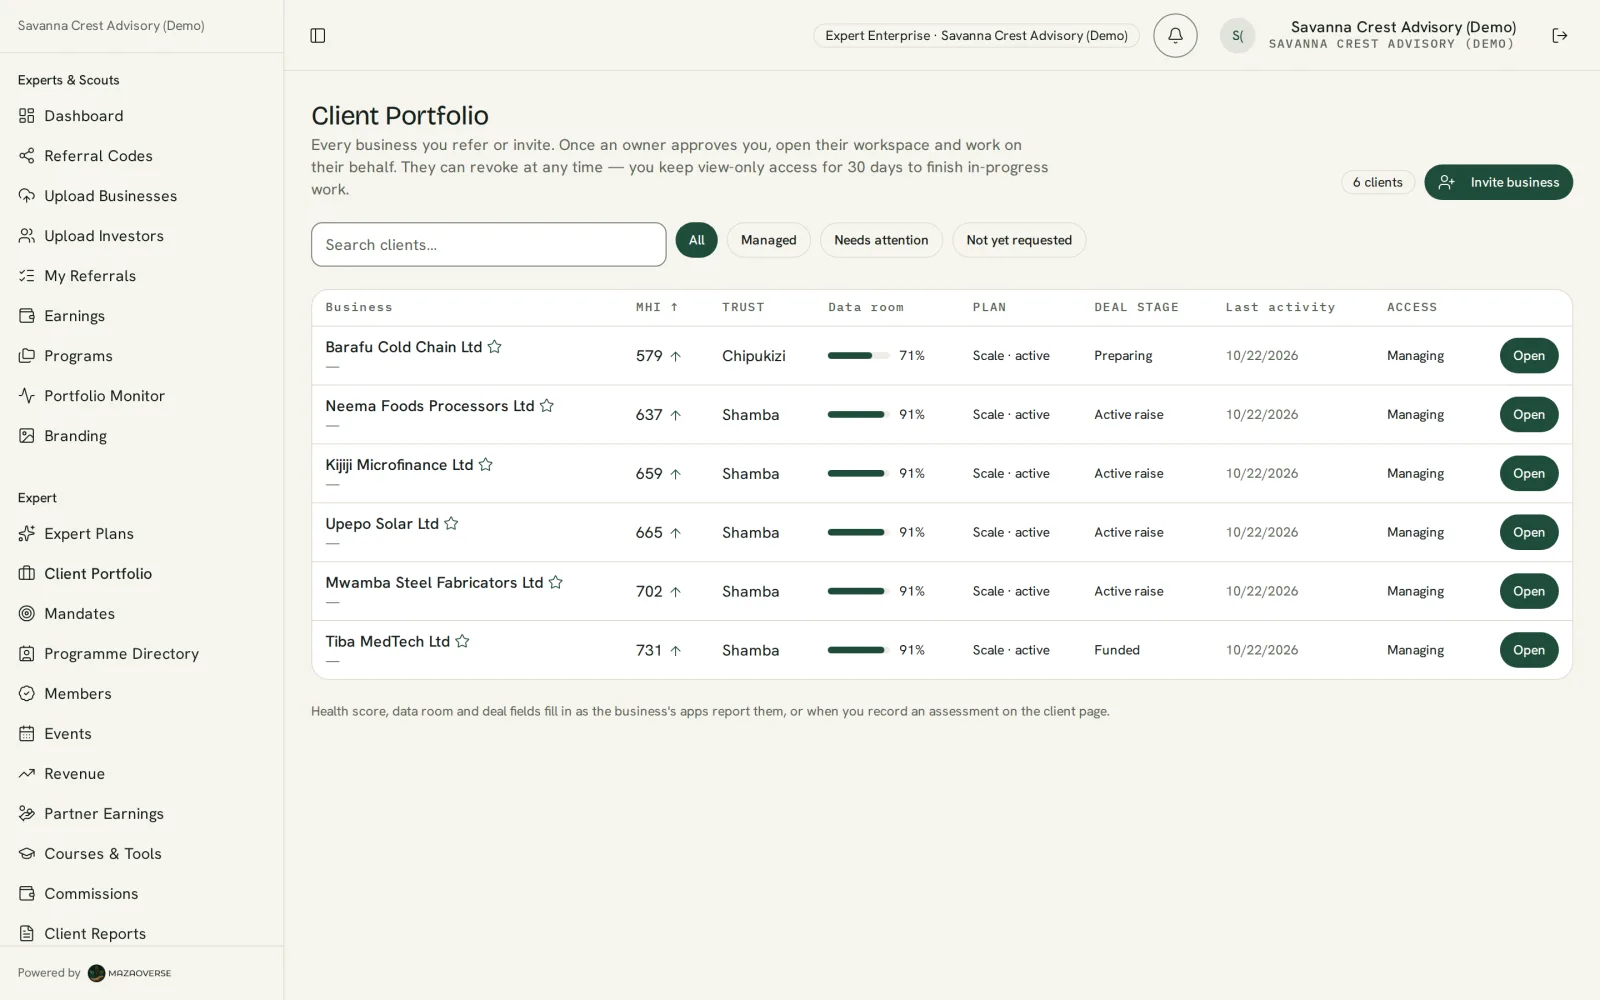Open Upepo Solar Ltd workspace
Viewport: 1600px width, 1000px height.
click(x=1529, y=533)
